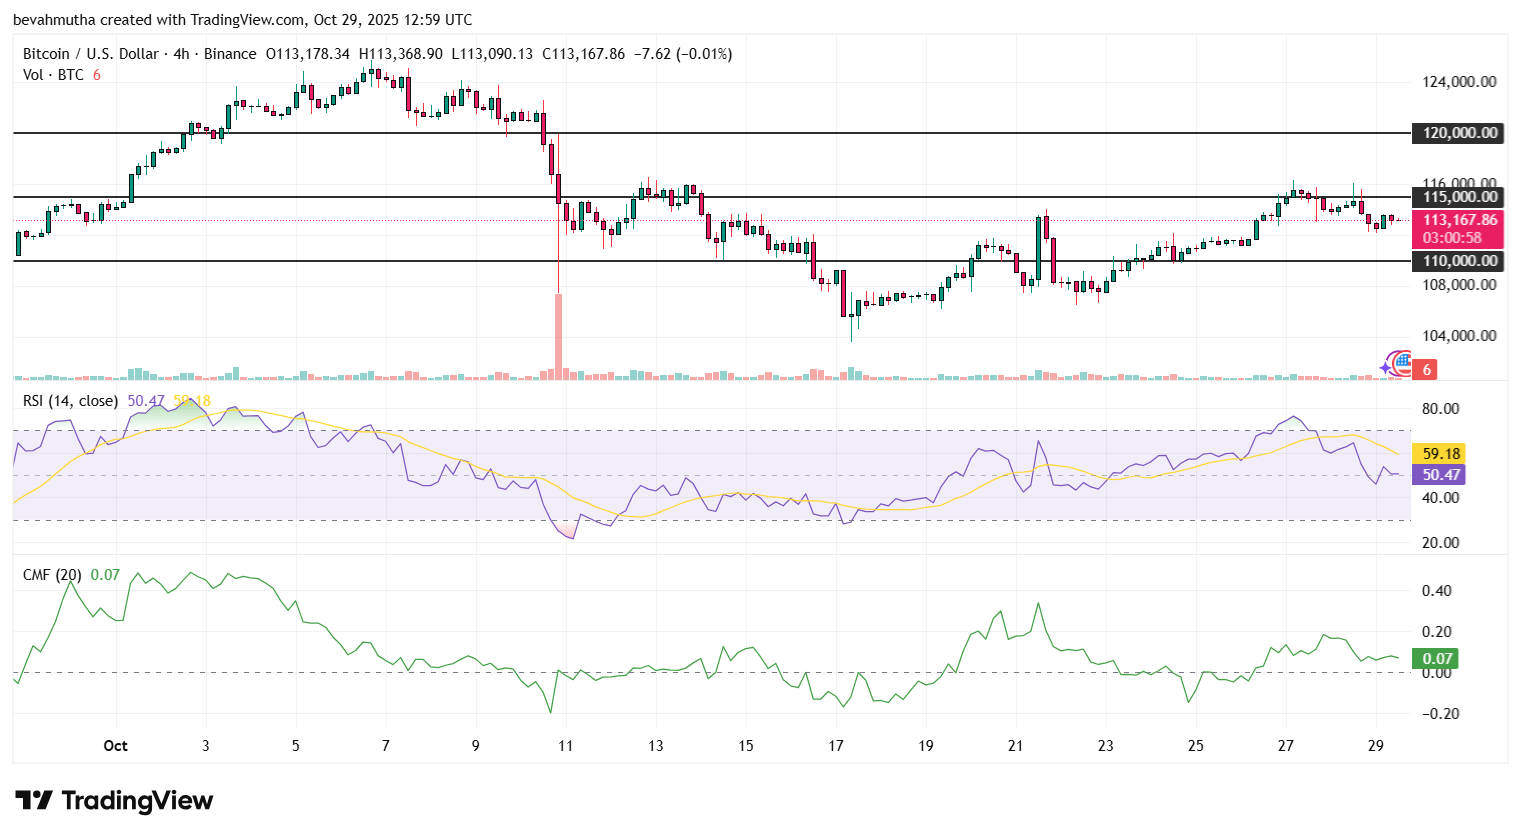Click the Oct label on the date axis

point(115,746)
